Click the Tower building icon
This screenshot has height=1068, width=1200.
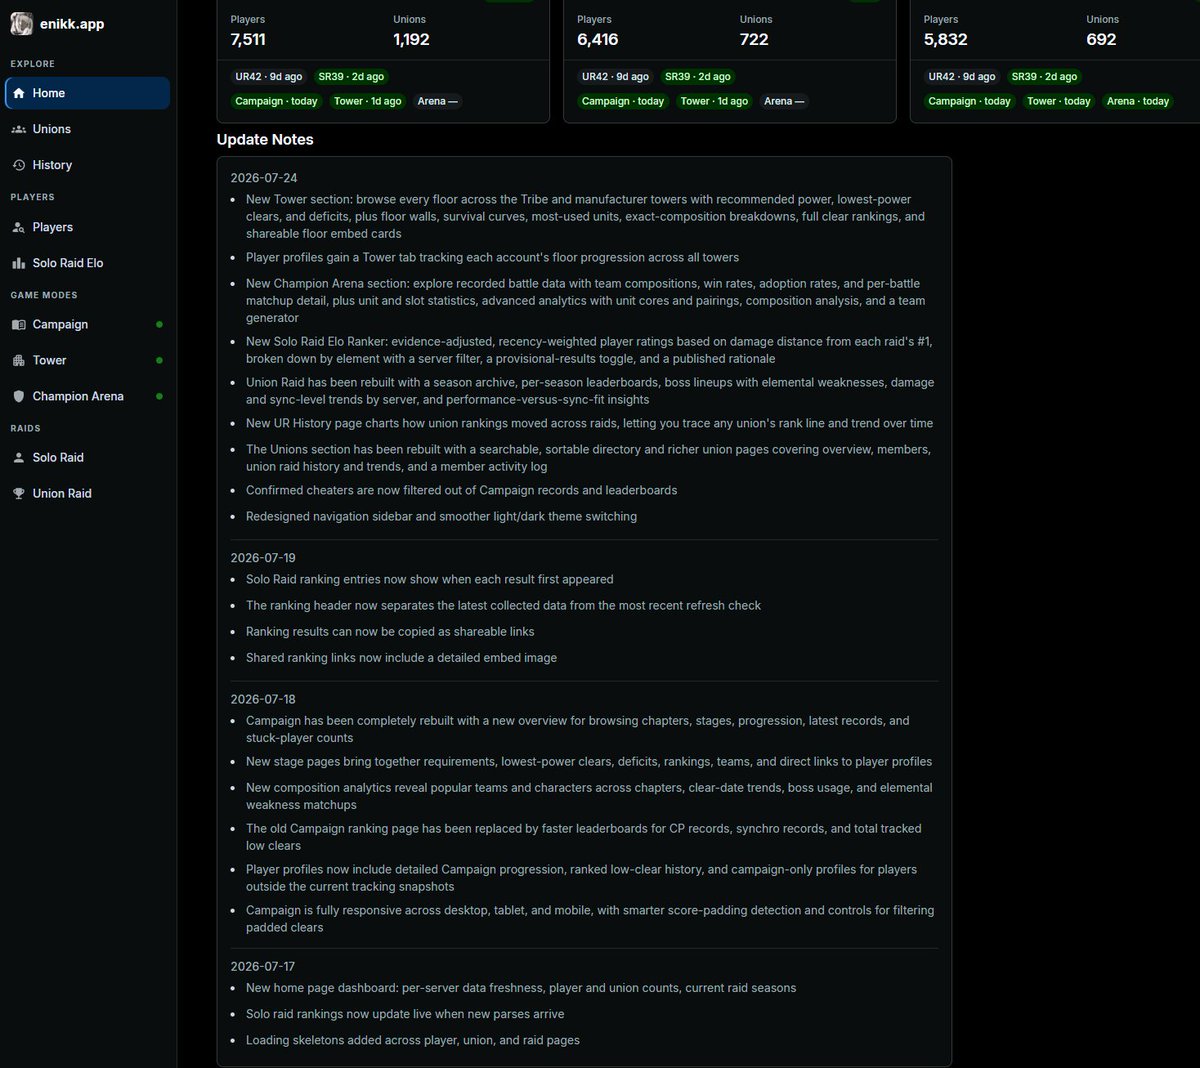click(x=18, y=360)
